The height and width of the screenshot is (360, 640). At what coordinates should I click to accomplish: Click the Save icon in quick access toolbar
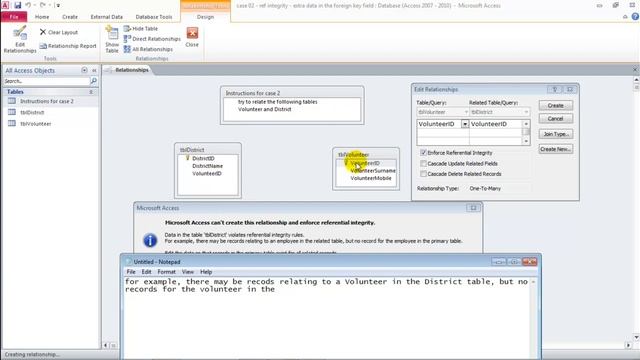coord(18,5)
